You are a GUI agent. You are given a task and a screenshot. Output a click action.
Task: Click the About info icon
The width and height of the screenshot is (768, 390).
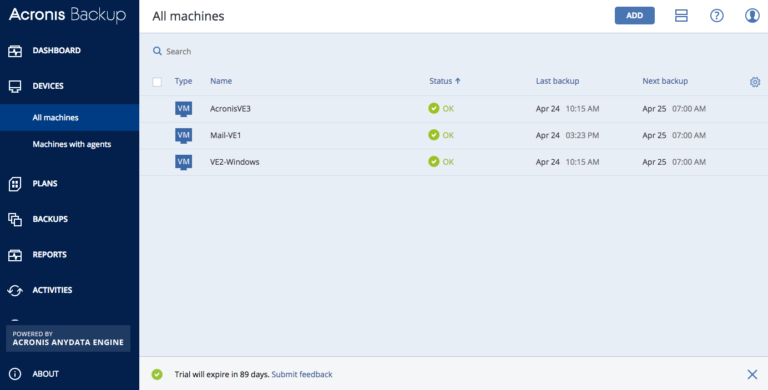[x=15, y=374]
